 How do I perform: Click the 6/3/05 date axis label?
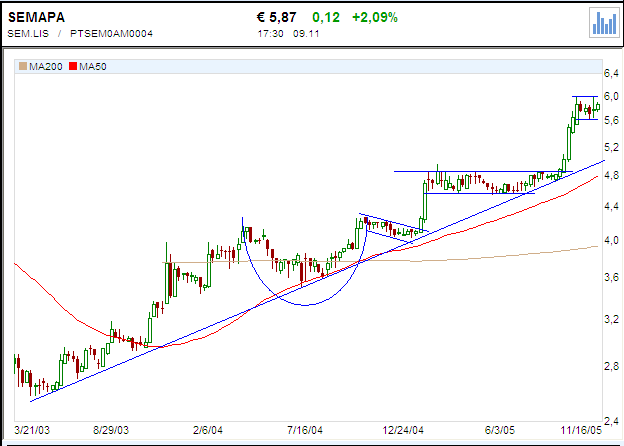tap(500, 430)
